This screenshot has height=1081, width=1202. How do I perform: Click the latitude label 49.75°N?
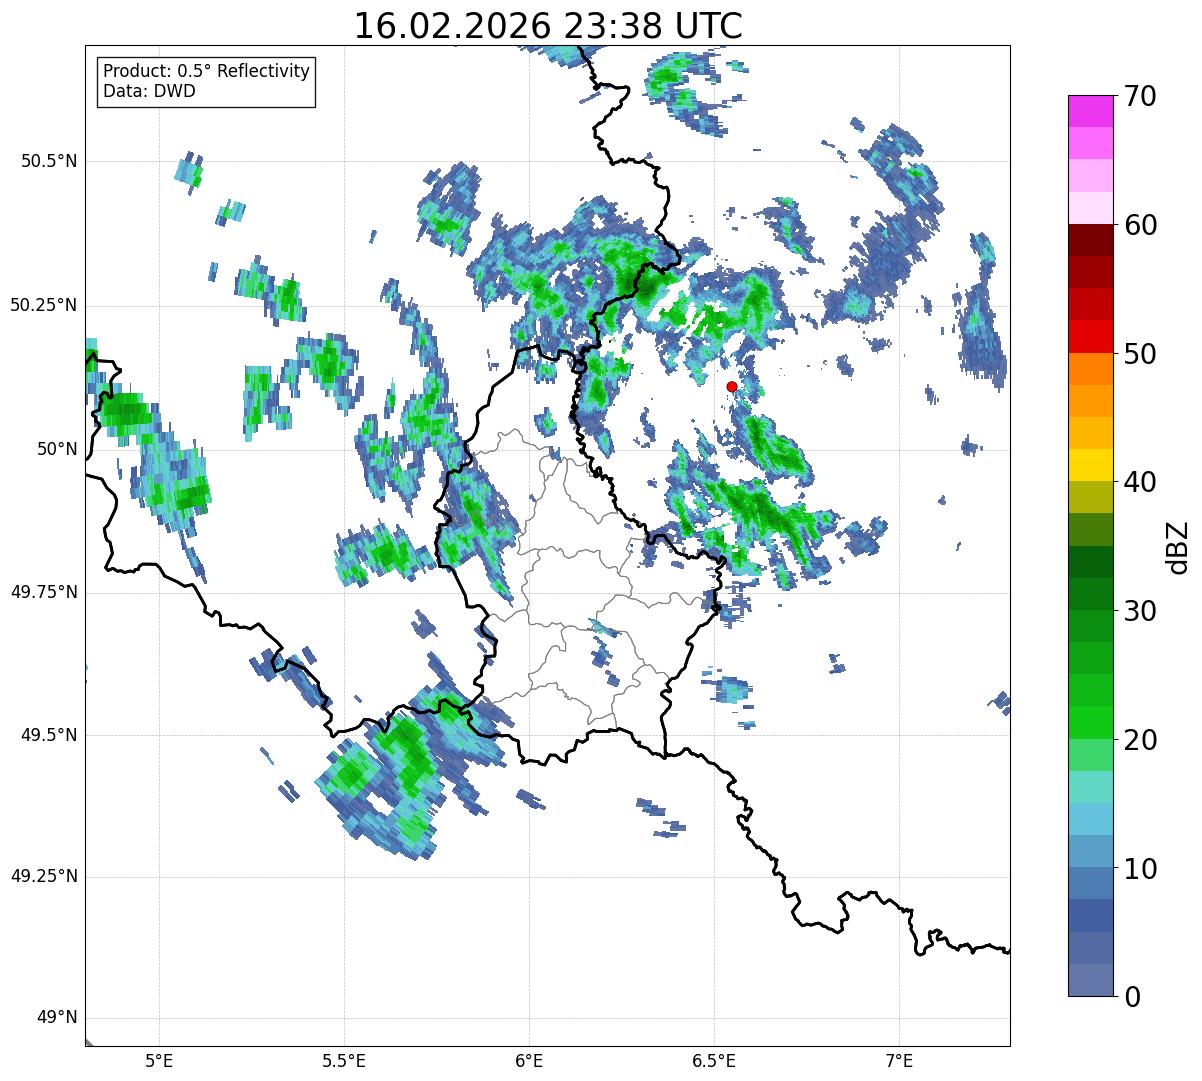tap(43, 592)
